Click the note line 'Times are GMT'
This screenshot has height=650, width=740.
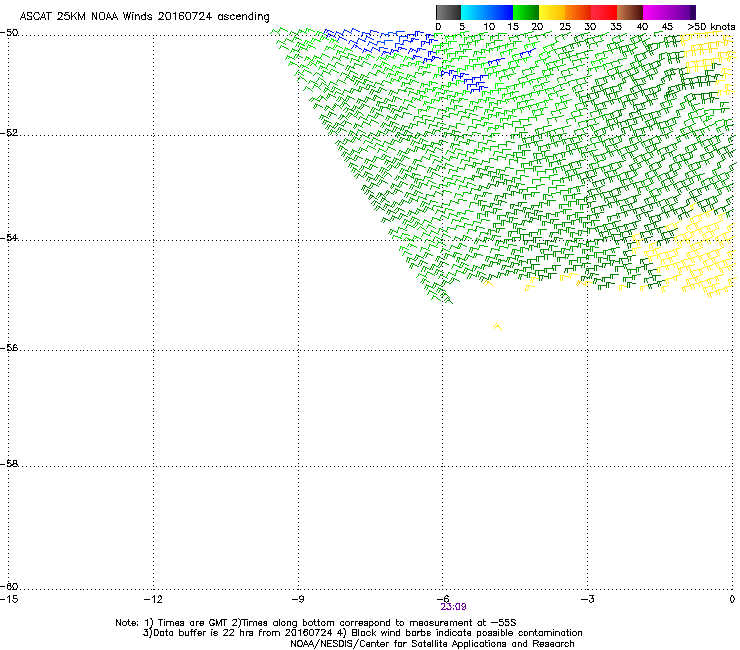click(193, 623)
